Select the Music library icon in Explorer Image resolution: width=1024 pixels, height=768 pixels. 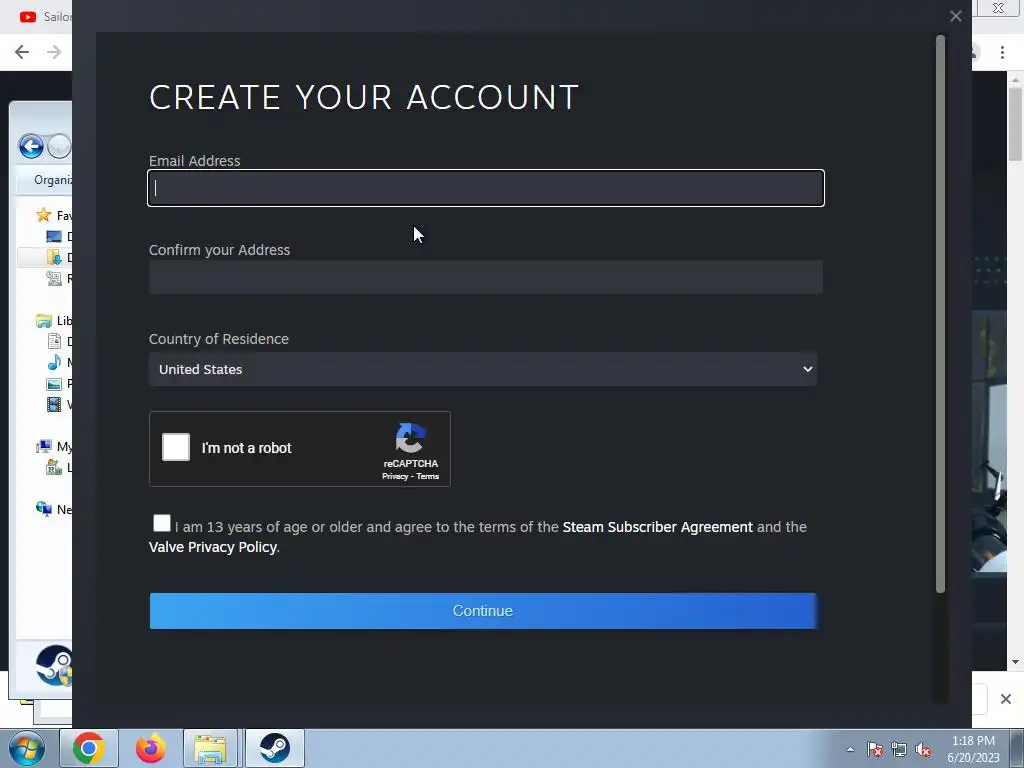(54, 362)
